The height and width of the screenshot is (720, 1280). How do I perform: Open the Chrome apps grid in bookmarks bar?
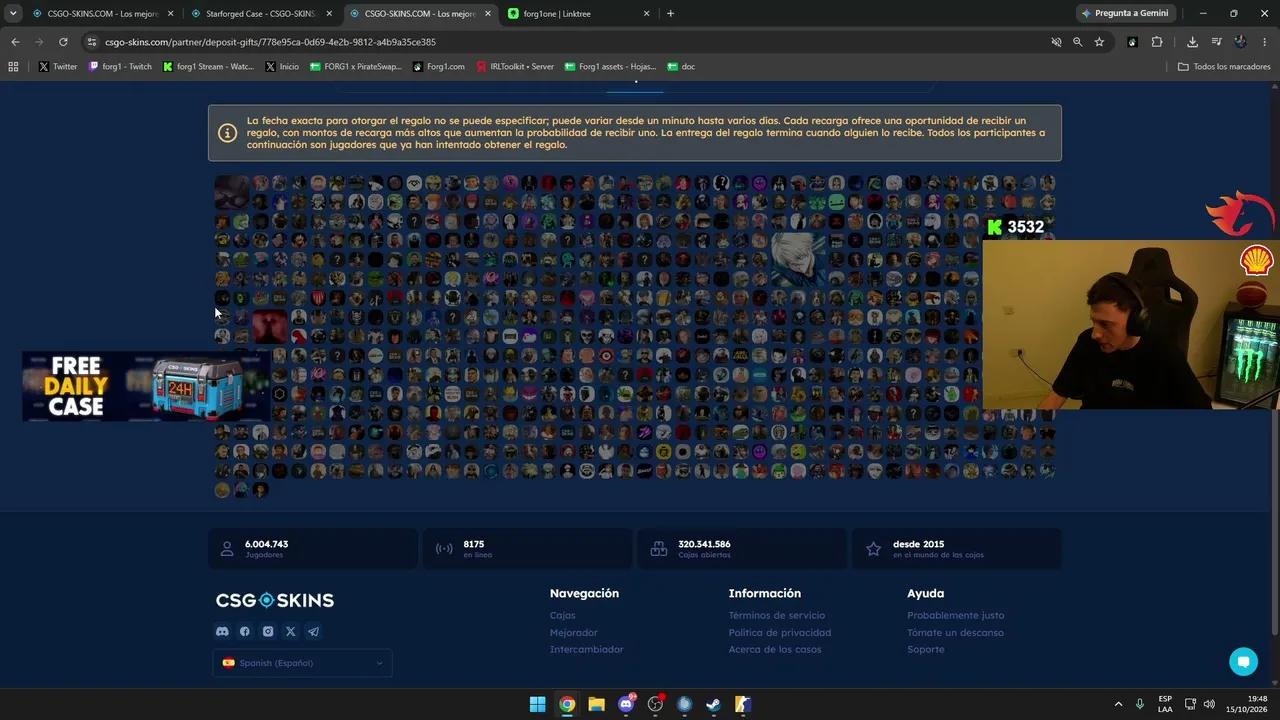13,66
